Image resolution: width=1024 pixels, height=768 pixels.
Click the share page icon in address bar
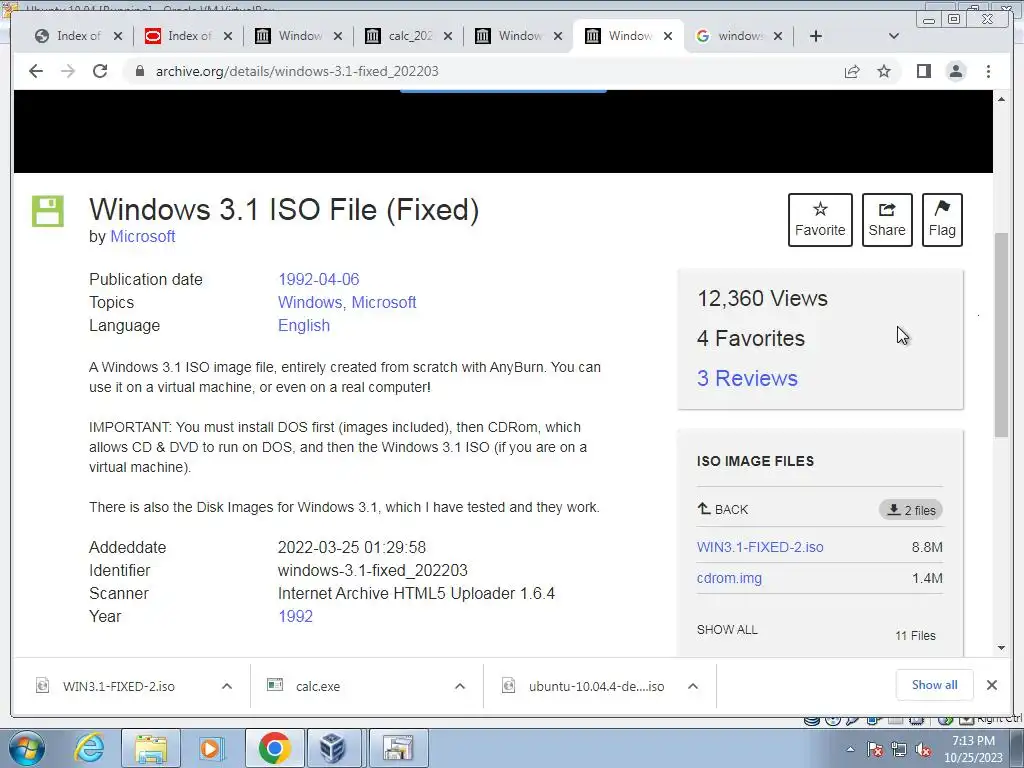pyautogui.click(x=852, y=71)
